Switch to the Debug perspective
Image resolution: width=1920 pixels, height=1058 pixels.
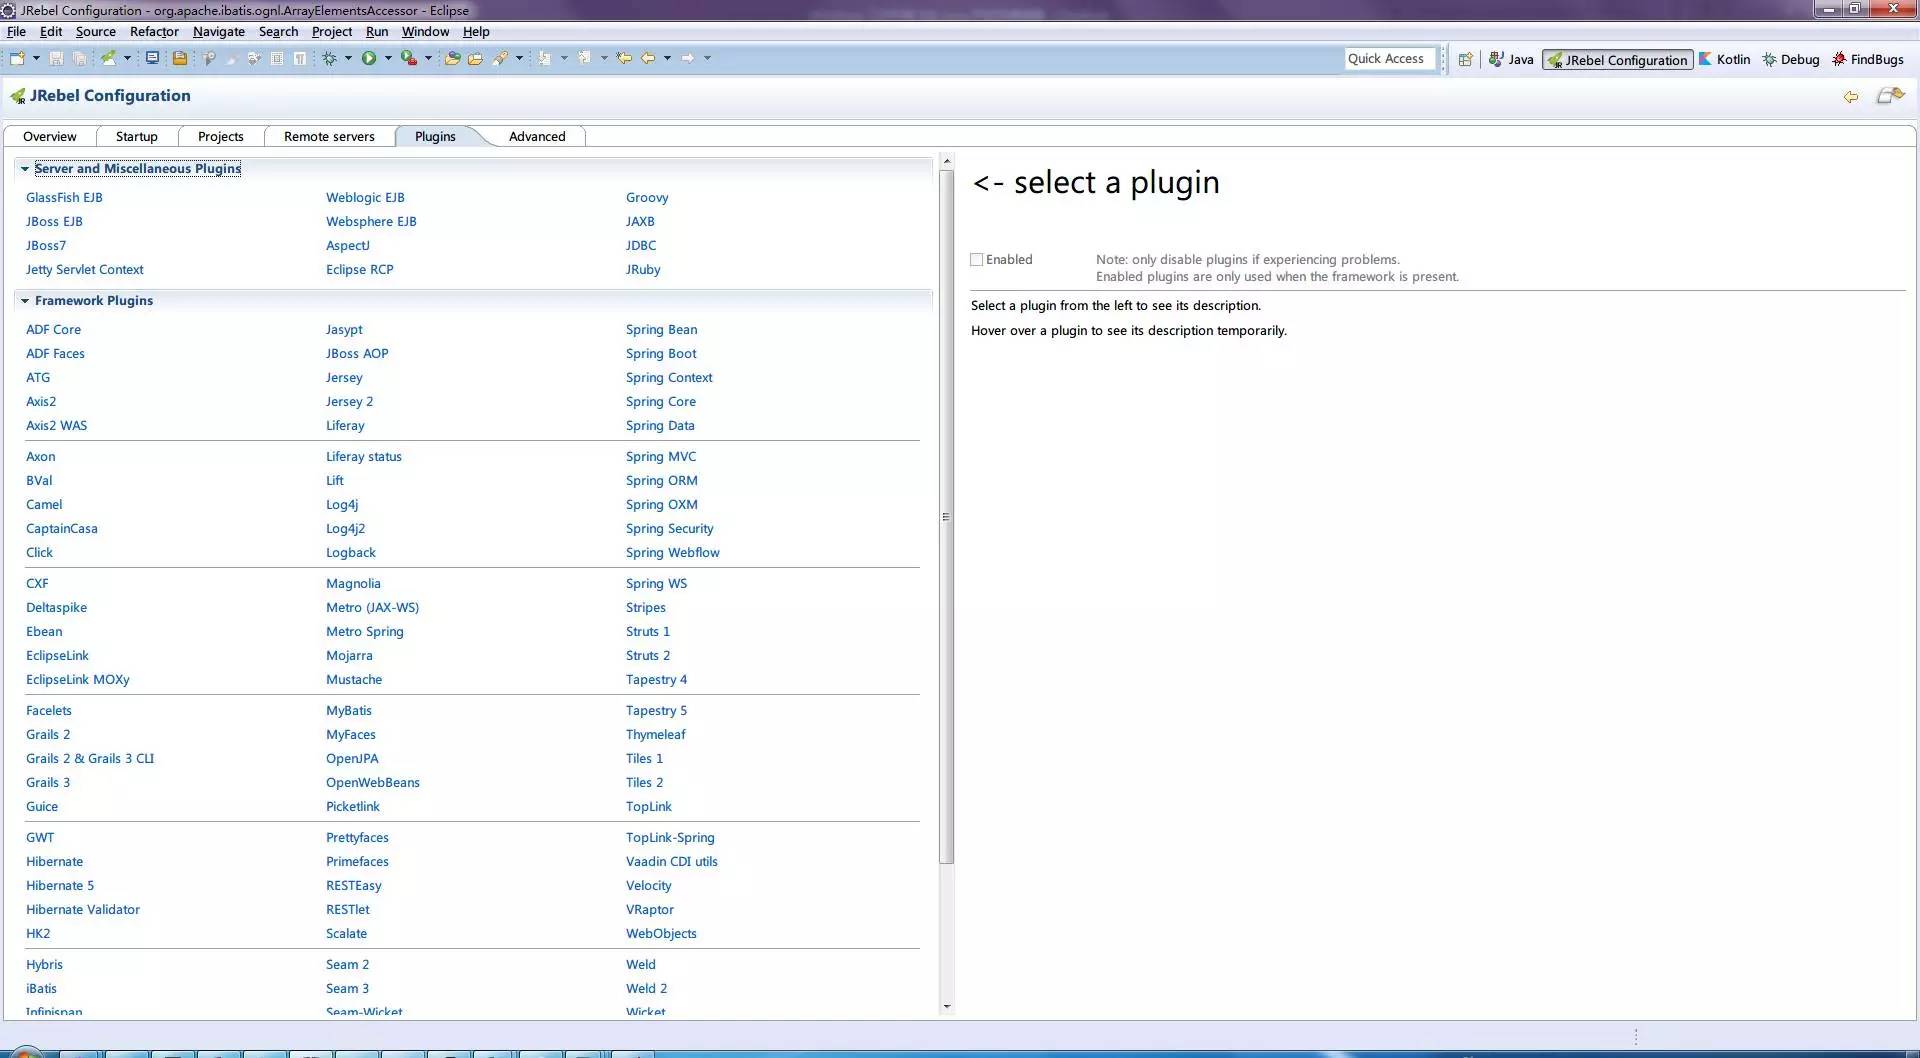(x=1790, y=59)
